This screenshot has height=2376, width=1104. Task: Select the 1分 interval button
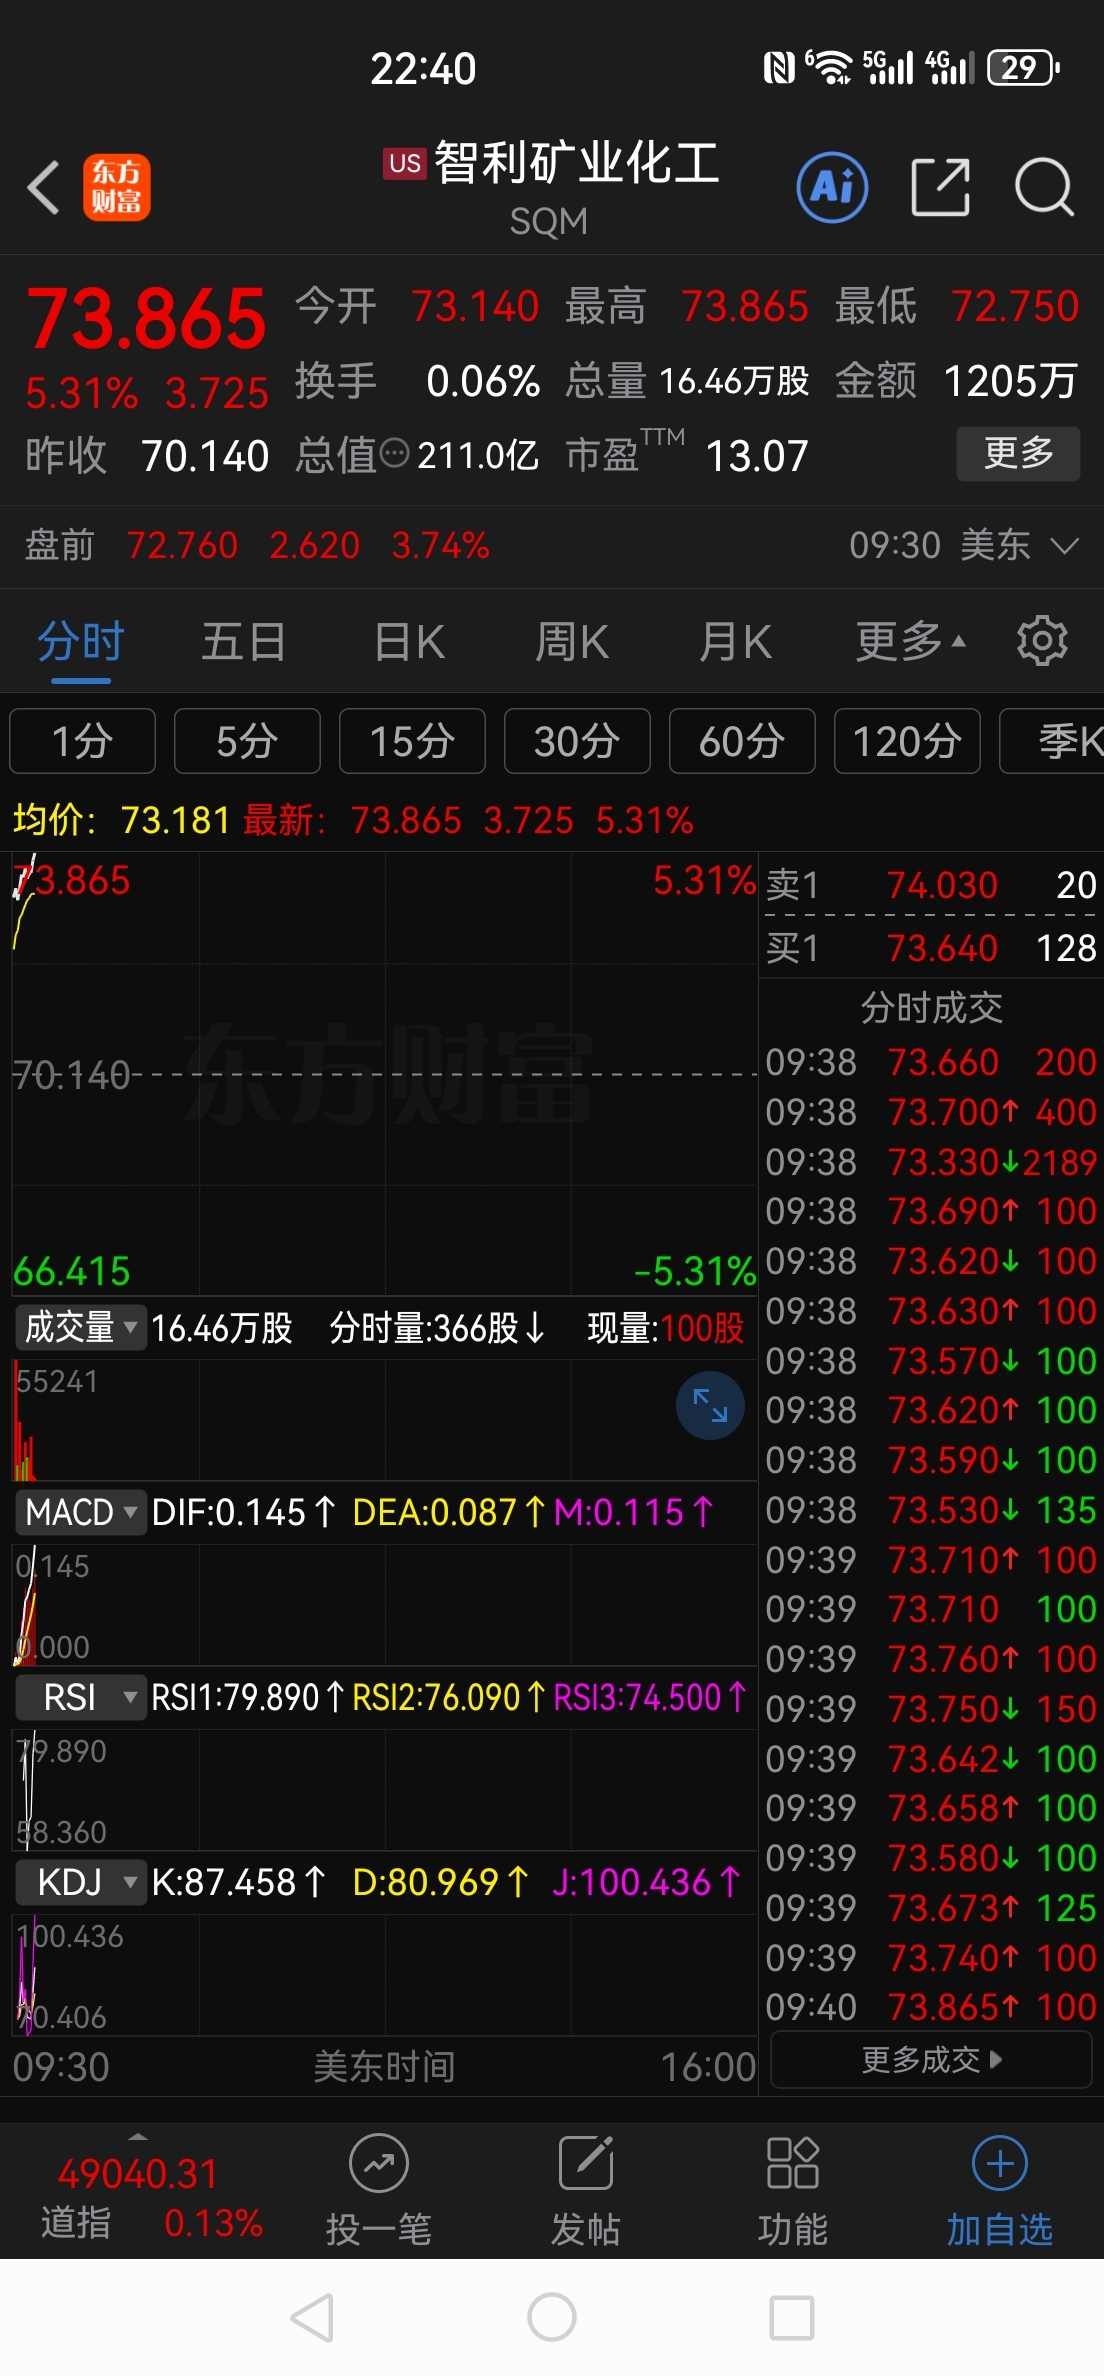[82, 741]
